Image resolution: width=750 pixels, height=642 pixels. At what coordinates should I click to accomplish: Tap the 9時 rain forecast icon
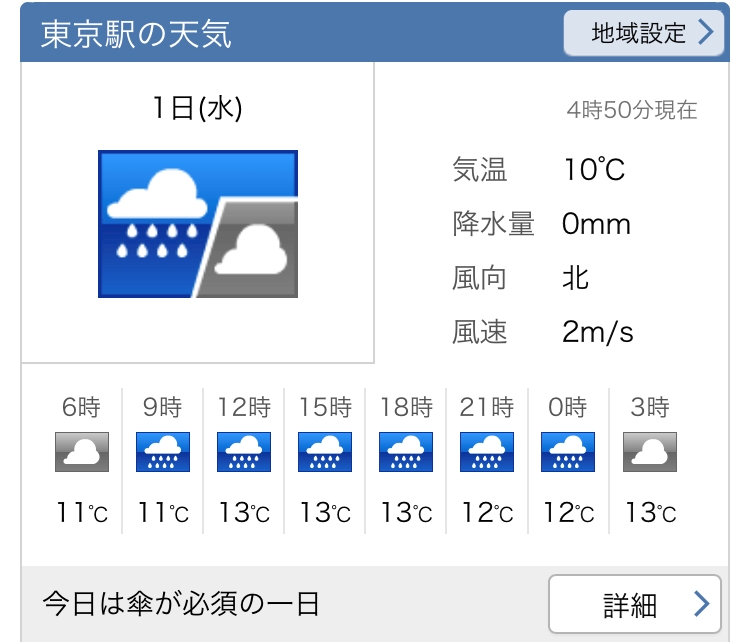(x=162, y=452)
